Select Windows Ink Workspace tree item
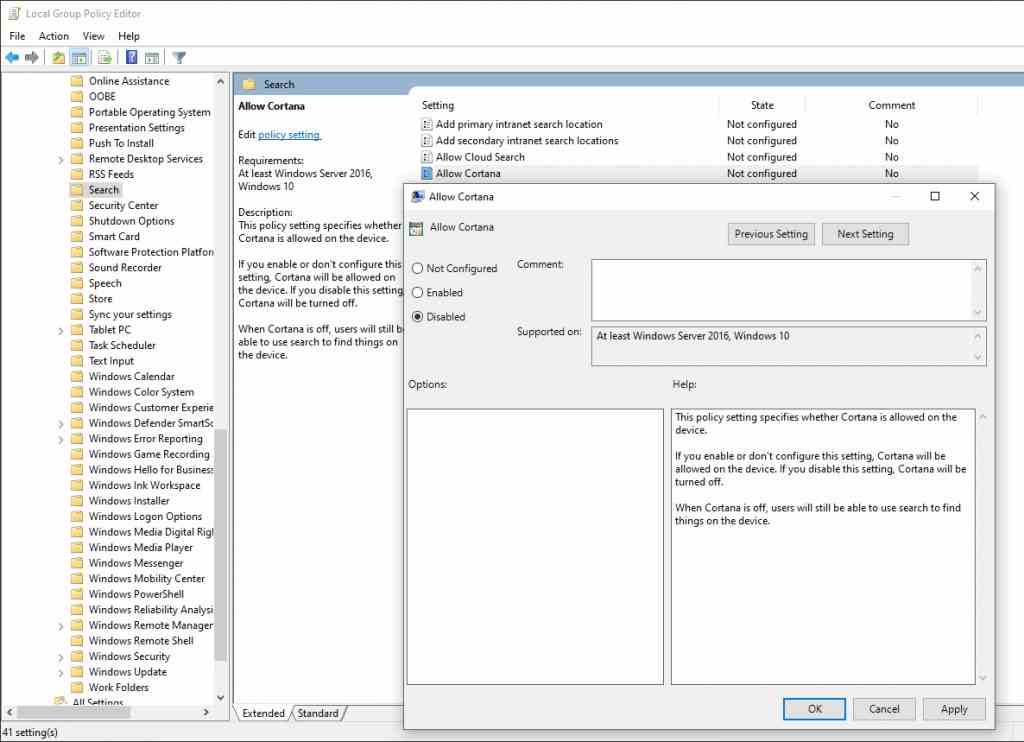This screenshot has height=742, width=1024. click(144, 486)
